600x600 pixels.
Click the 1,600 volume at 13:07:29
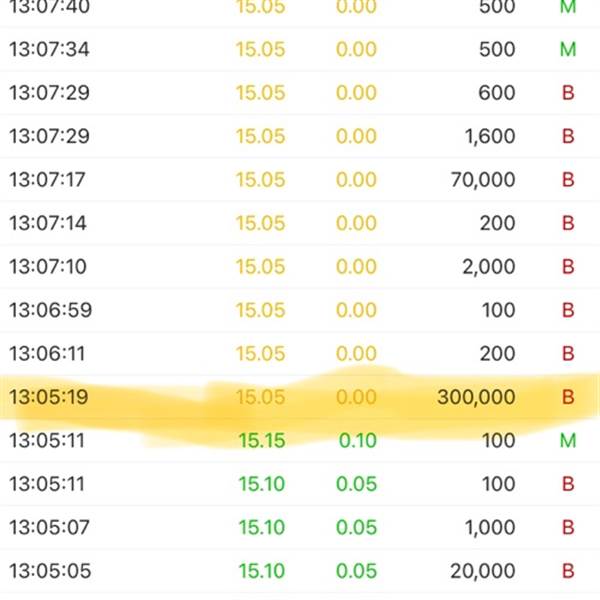[490, 136]
